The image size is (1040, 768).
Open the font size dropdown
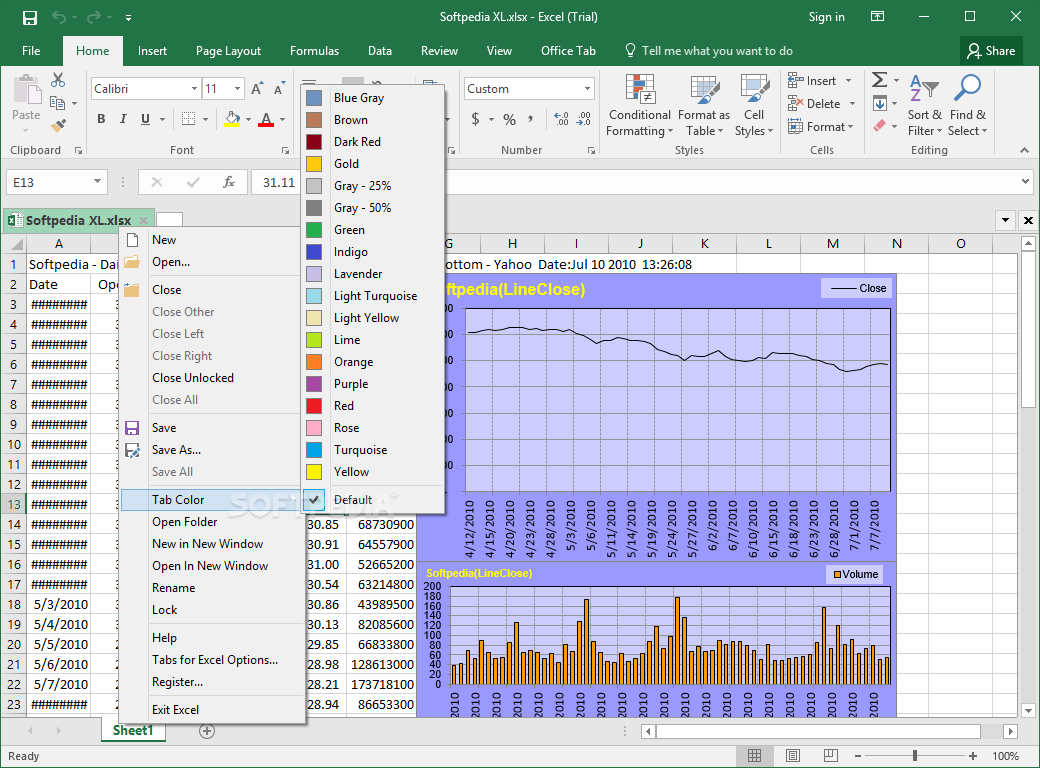[237, 89]
